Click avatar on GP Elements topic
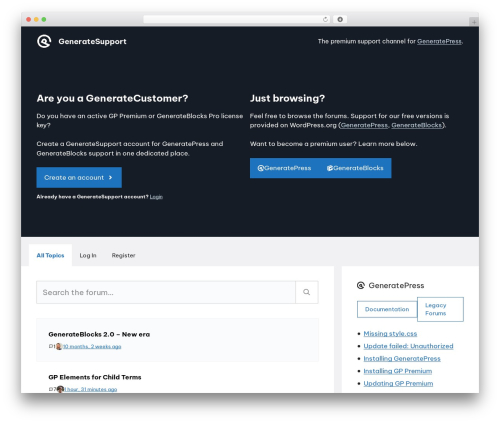 pos(60,389)
